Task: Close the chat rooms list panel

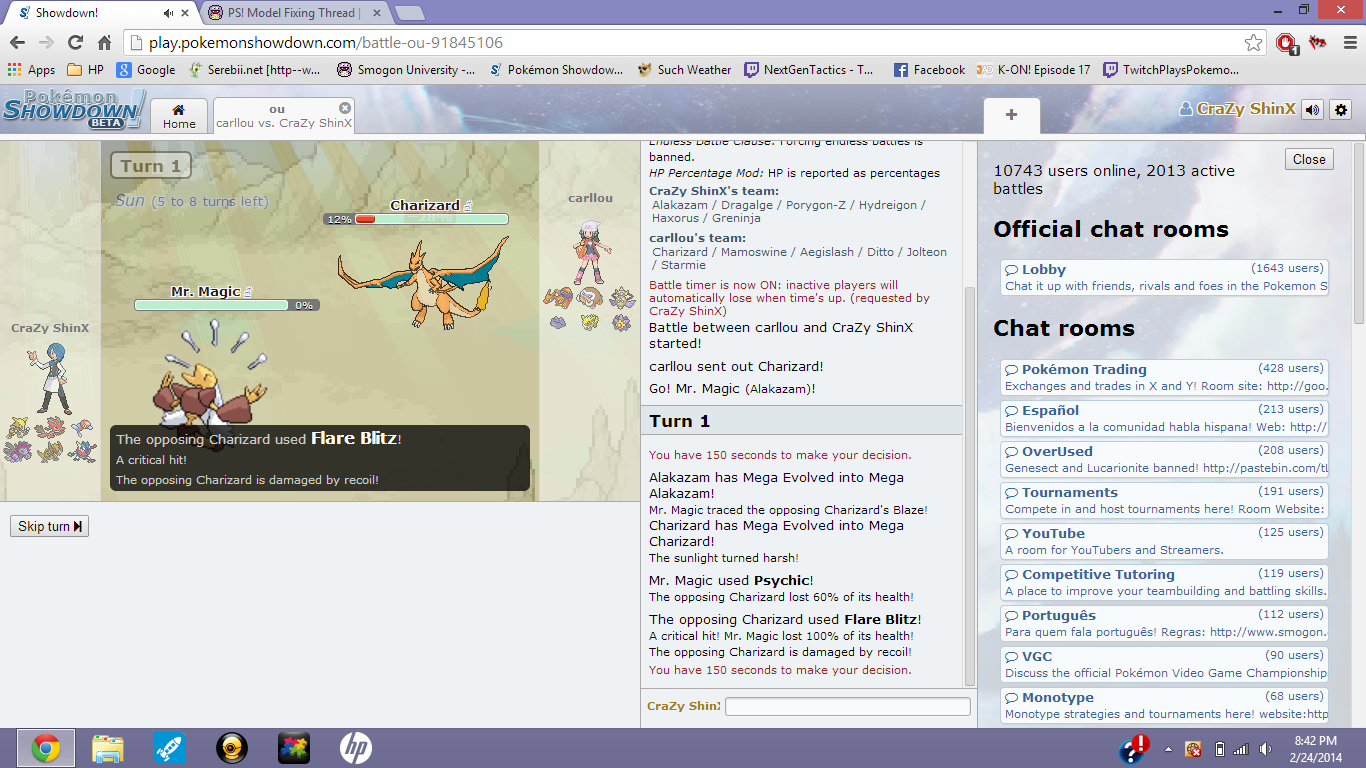Action: tap(1309, 159)
